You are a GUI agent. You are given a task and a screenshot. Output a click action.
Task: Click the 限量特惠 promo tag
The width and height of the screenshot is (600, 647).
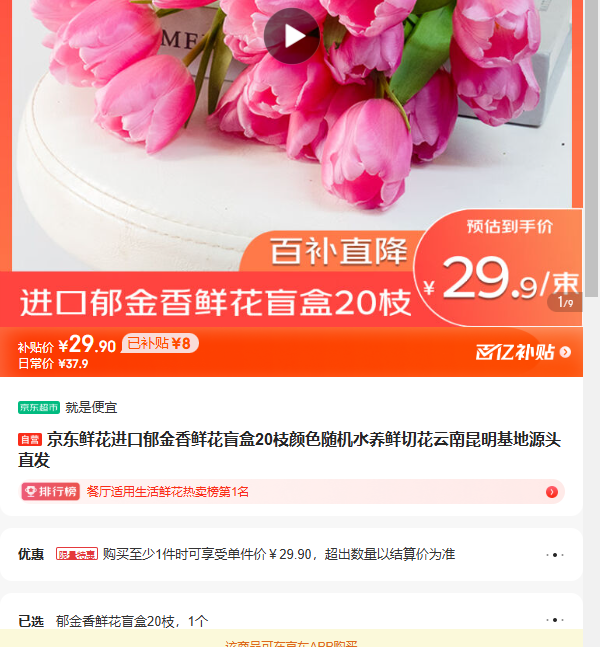77,554
